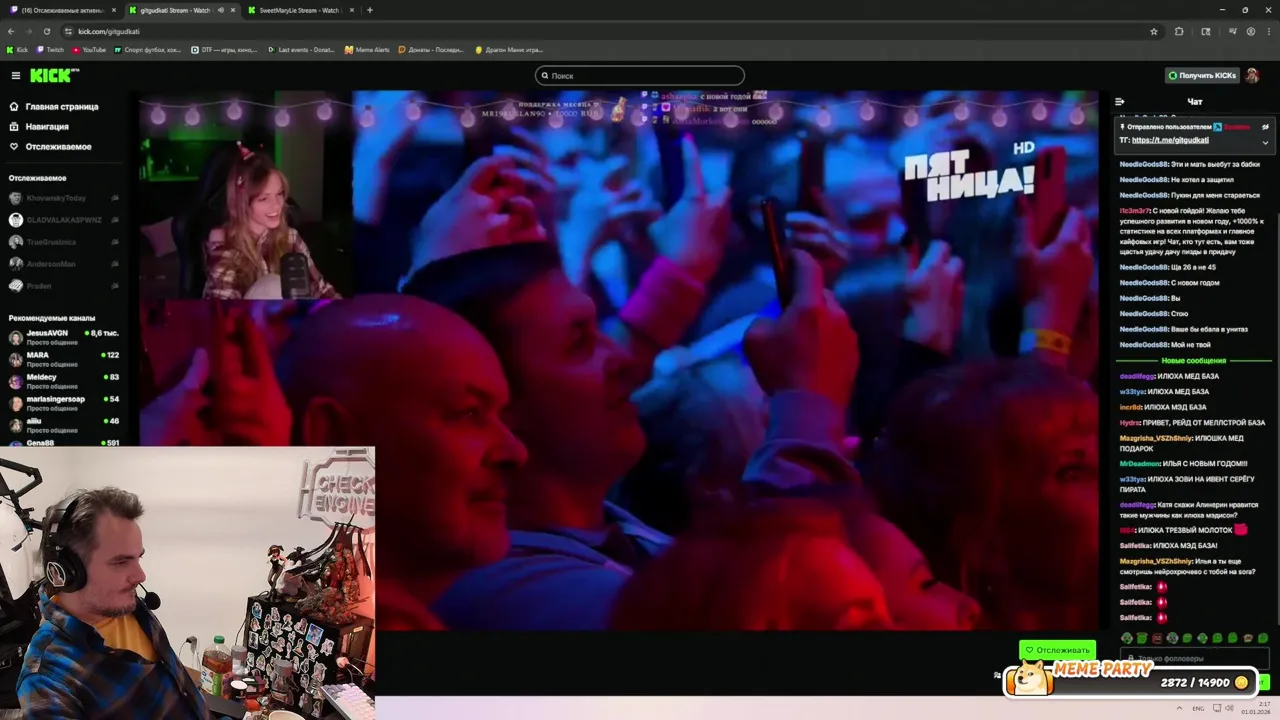Screen dimensions: 1280x720
Task: Show hidden tray icons with the chevron
Action: (x=1177, y=708)
